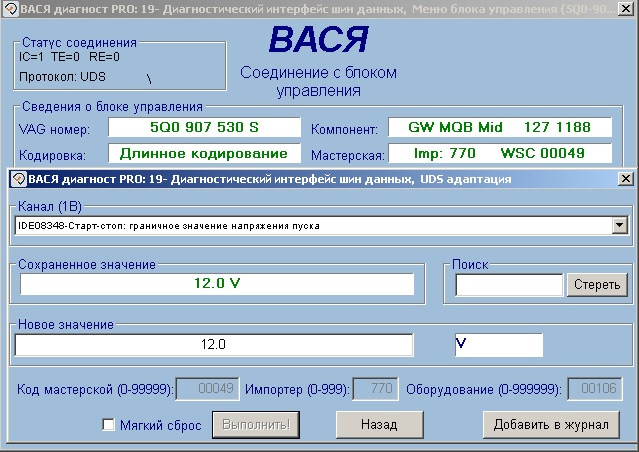Click the ВАСЯ logo heading
The width and height of the screenshot is (639, 452).
tap(318, 39)
